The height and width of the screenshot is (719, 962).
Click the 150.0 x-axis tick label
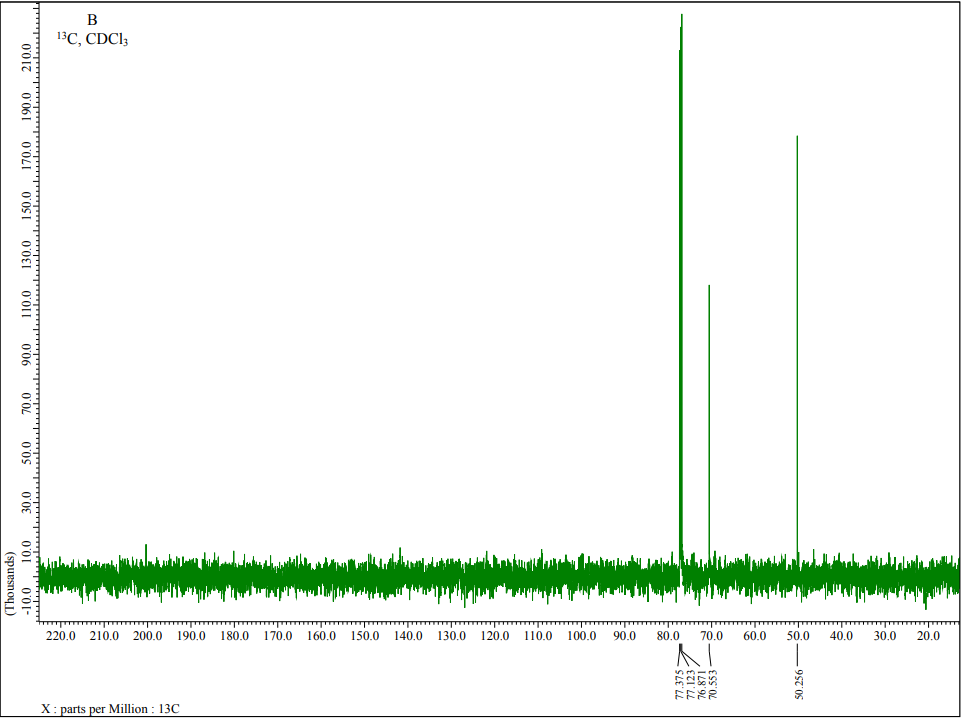(364, 636)
